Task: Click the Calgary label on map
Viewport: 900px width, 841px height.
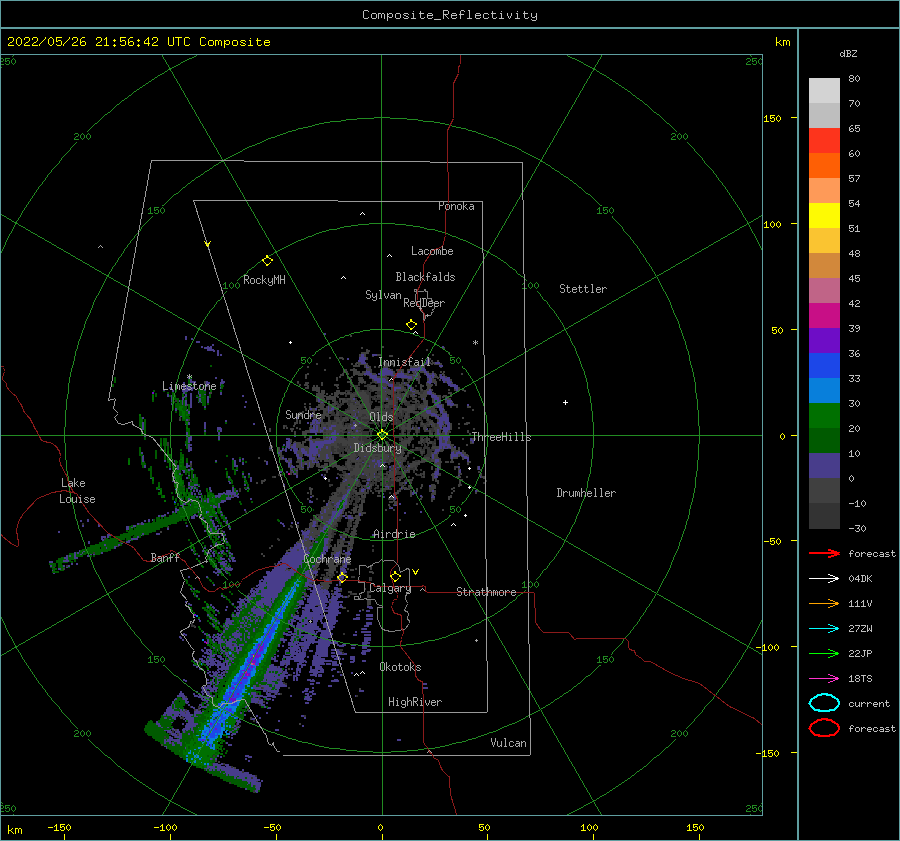Action: (390, 588)
